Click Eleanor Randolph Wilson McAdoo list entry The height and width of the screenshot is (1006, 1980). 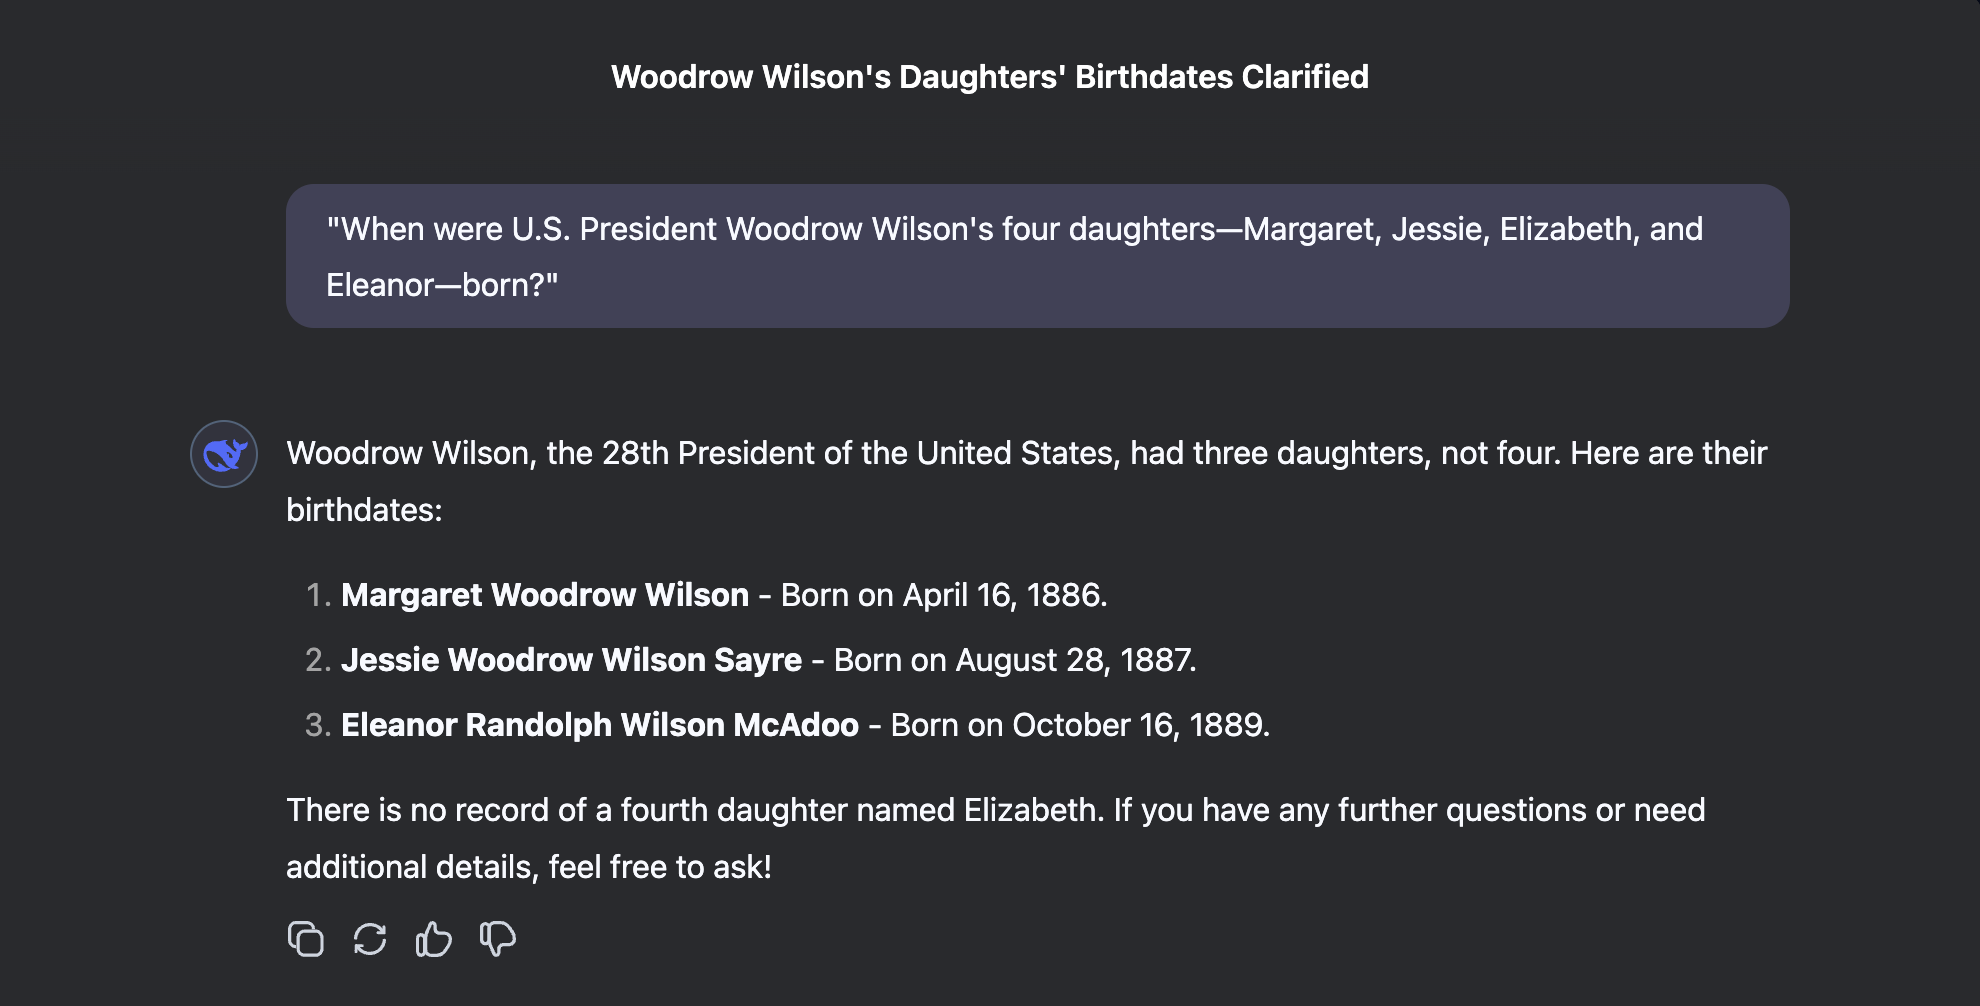(805, 725)
